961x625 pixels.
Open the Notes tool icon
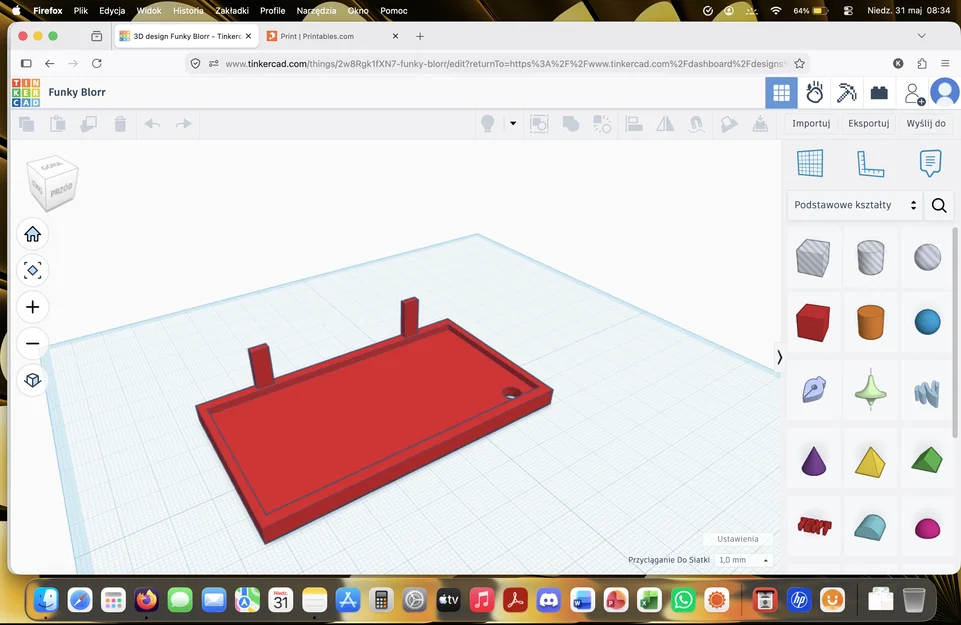[x=930, y=164]
